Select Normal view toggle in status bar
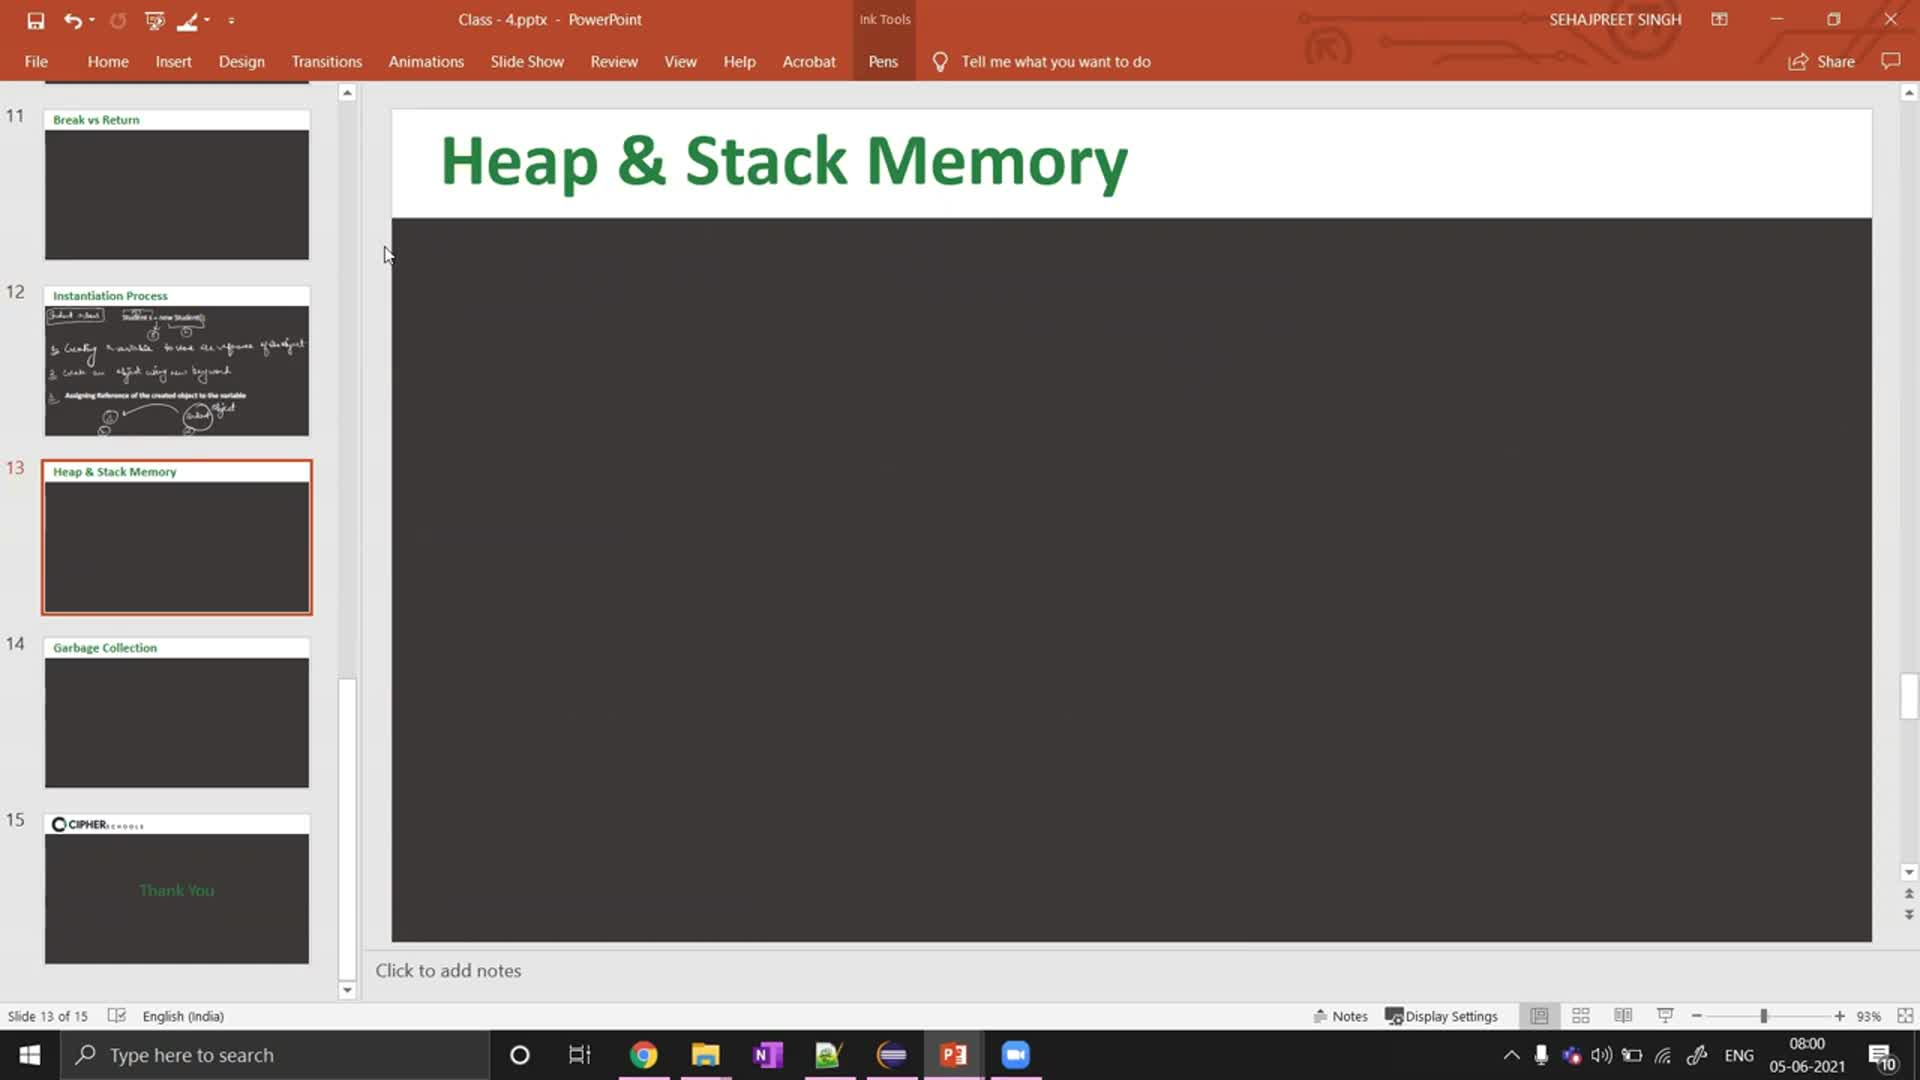 (1538, 1015)
